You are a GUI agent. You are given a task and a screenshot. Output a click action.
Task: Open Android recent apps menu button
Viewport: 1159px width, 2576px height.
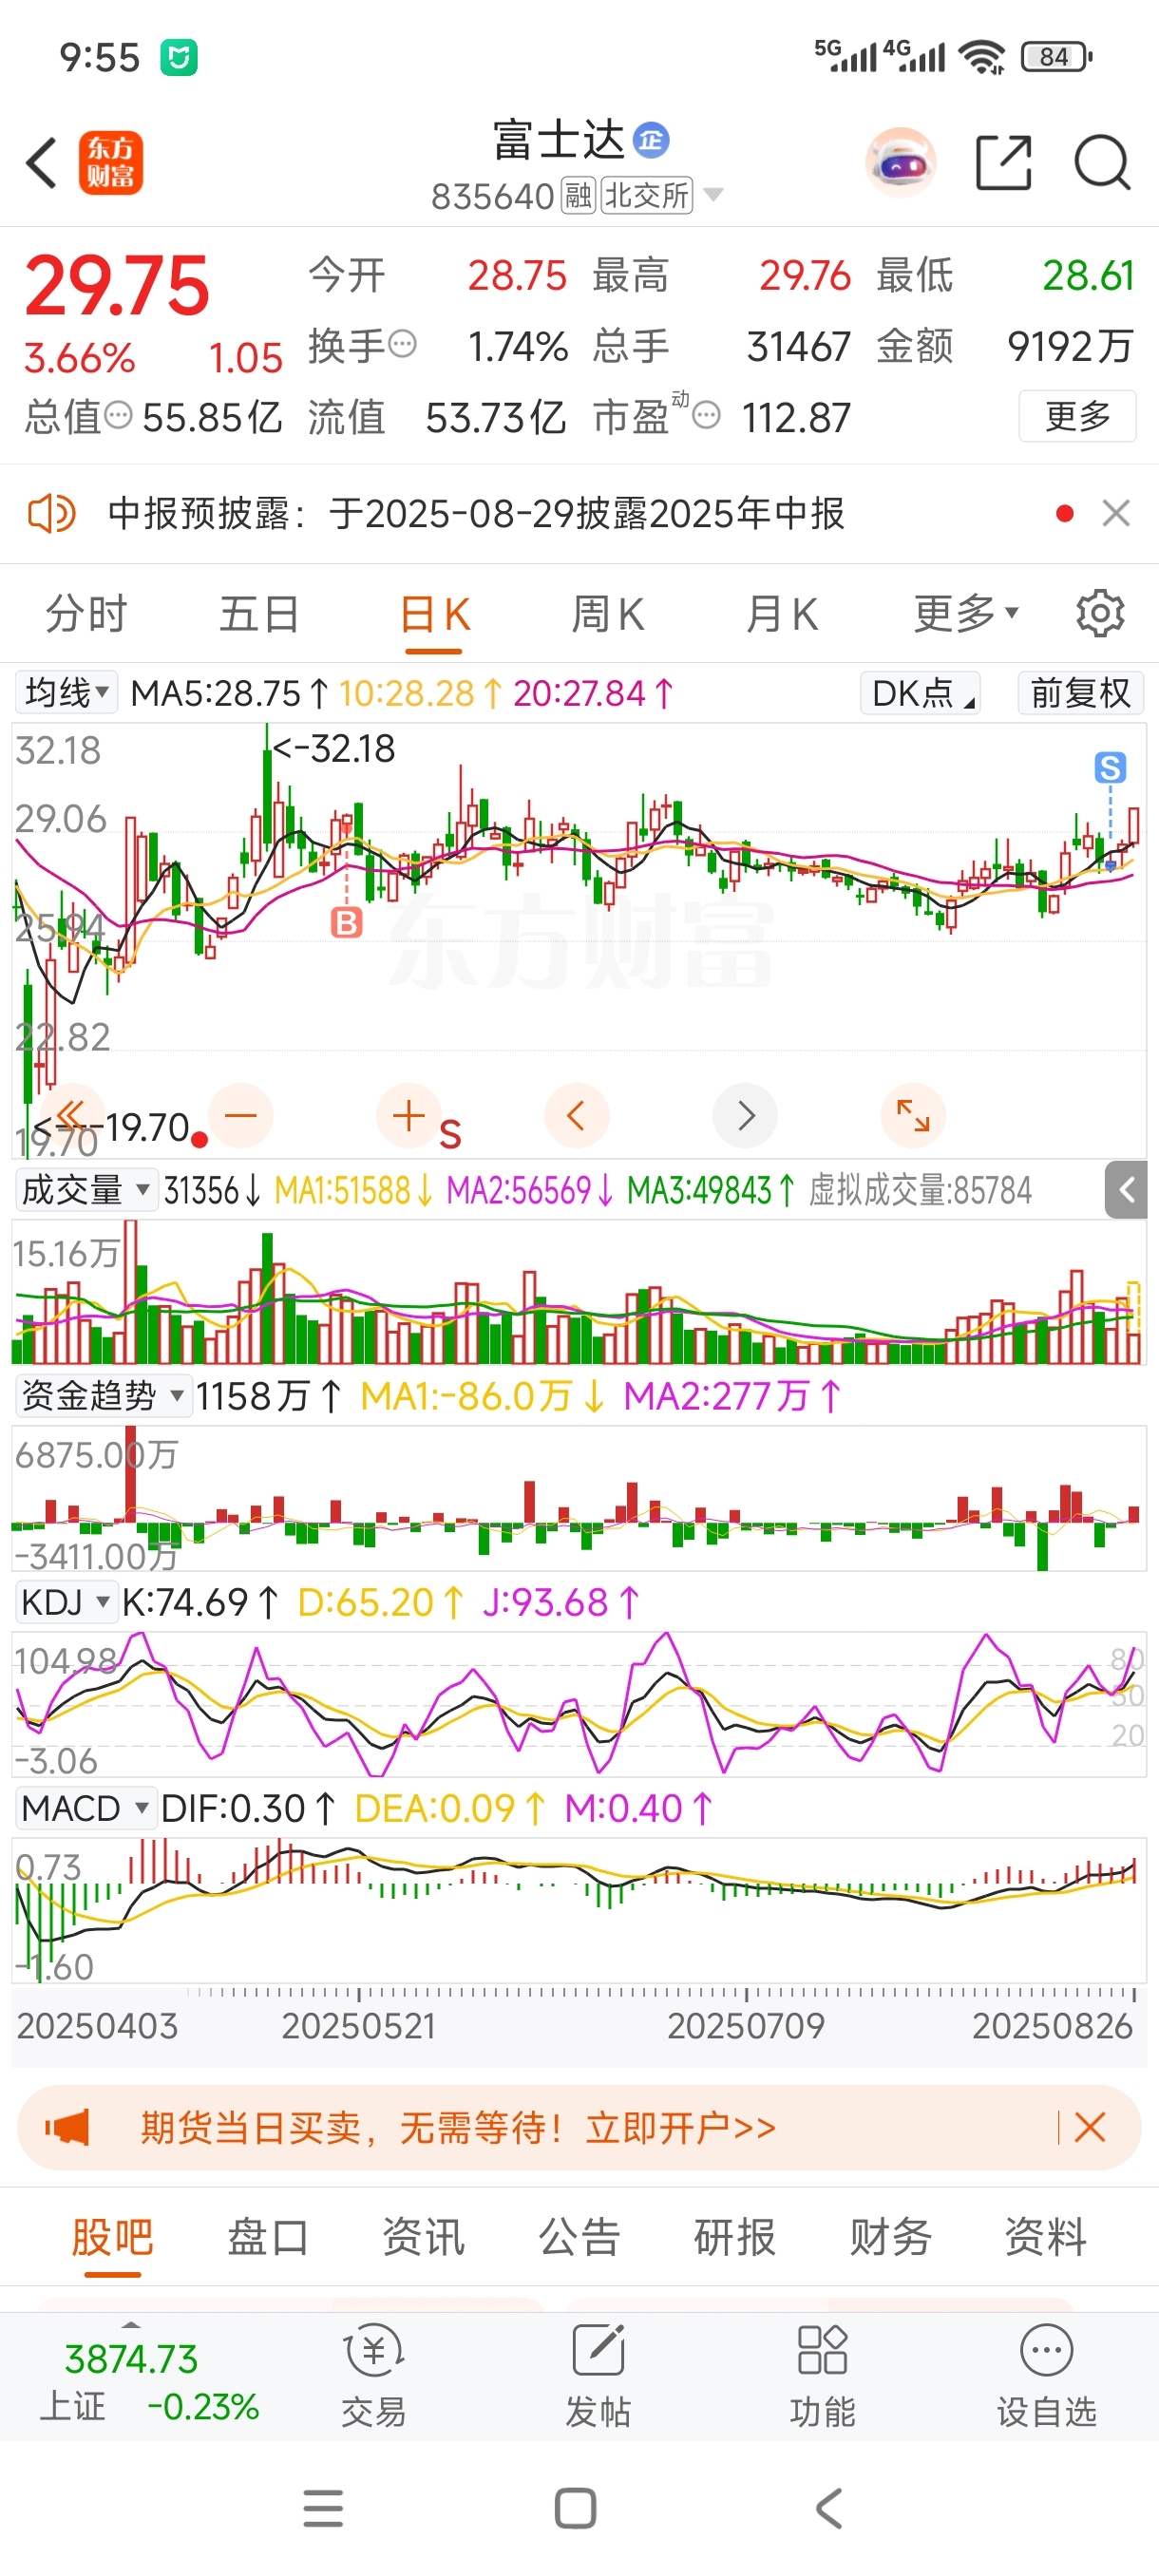(x=323, y=2508)
